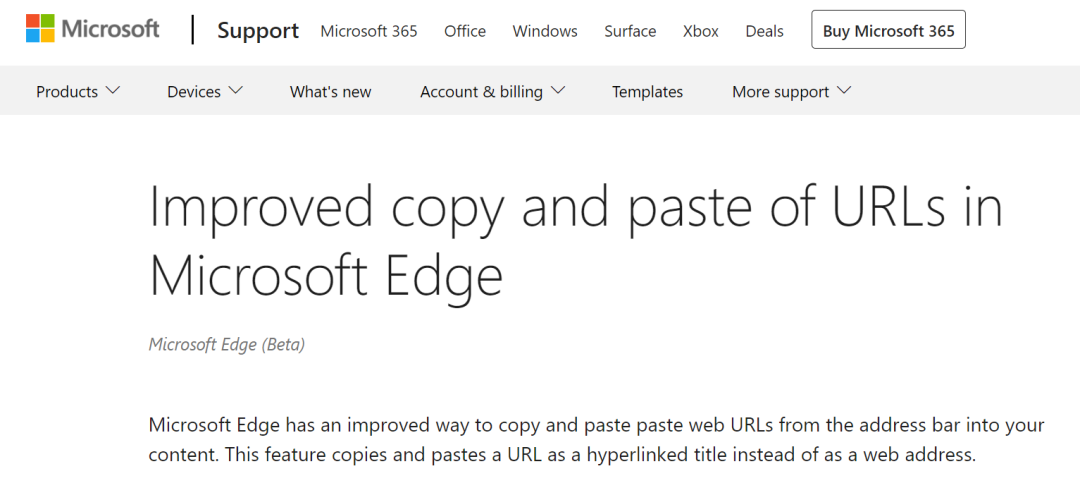Open the Deals link
This screenshot has height=495, width=1080.
[x=765, y=31]
